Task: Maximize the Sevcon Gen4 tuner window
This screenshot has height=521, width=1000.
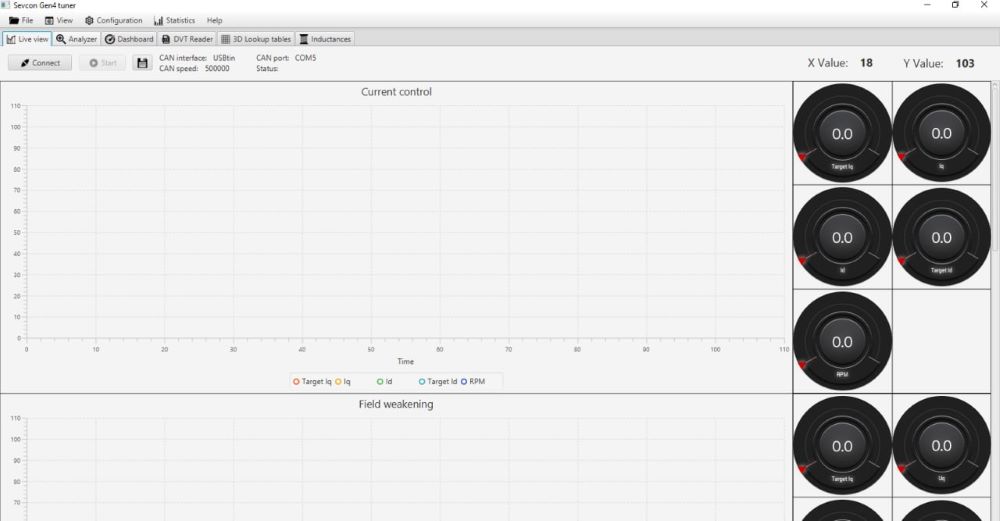Action: point(955,5)
